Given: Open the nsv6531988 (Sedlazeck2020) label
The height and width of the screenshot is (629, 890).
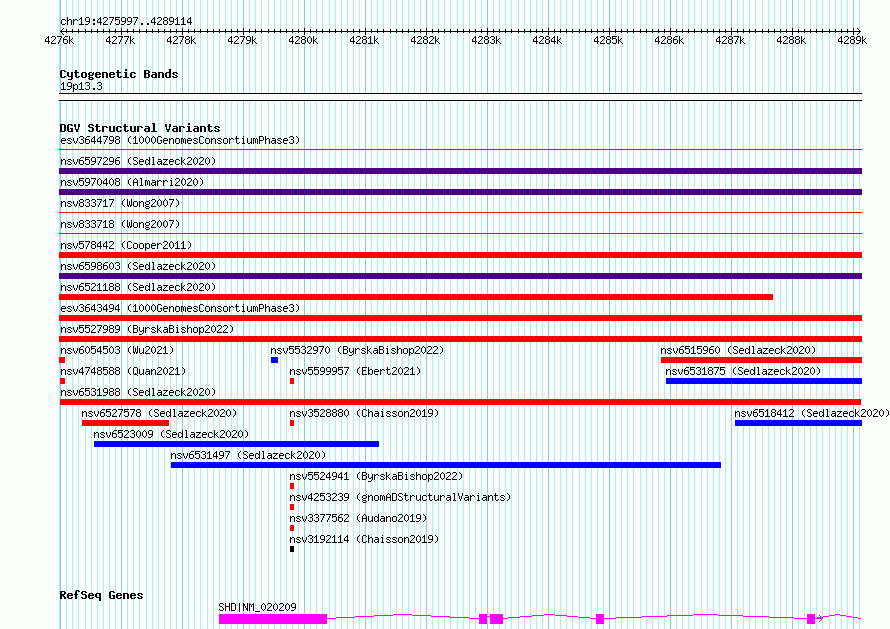Looking at the screenshot, I should (138, 392).
